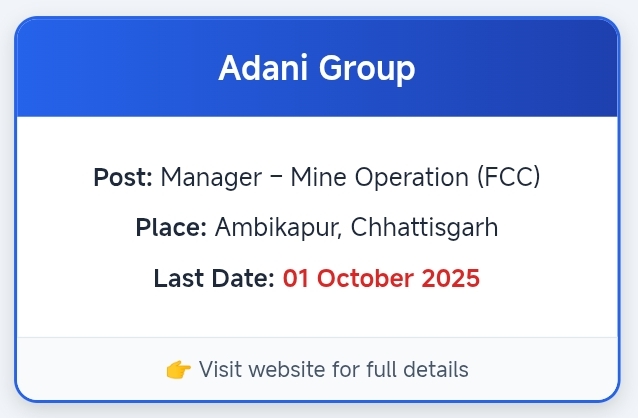The height and width of the screenshot is (418, 638).
Task: Select the Post: label
Action: point(123,178)
